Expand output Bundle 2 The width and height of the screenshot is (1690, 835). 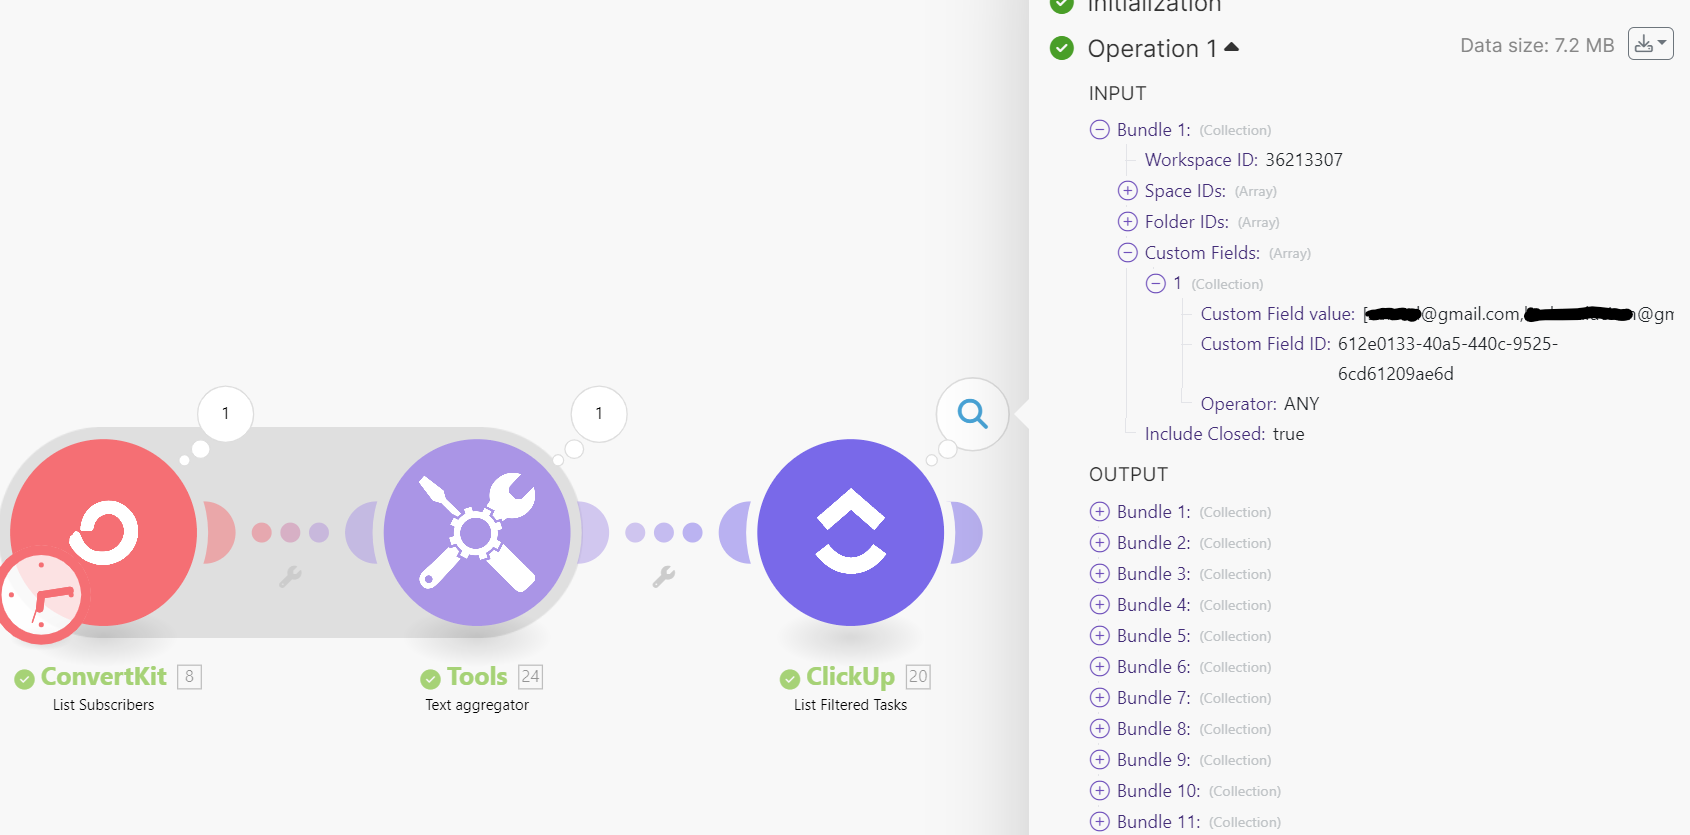[x=1100, y=542]
